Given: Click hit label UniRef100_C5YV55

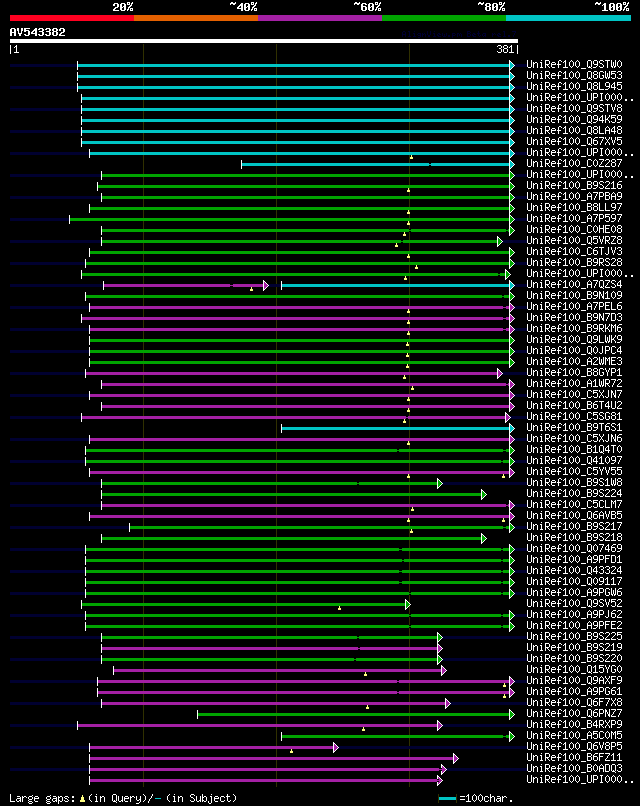Looking at the screenshot, I should (x=574, y=471).
